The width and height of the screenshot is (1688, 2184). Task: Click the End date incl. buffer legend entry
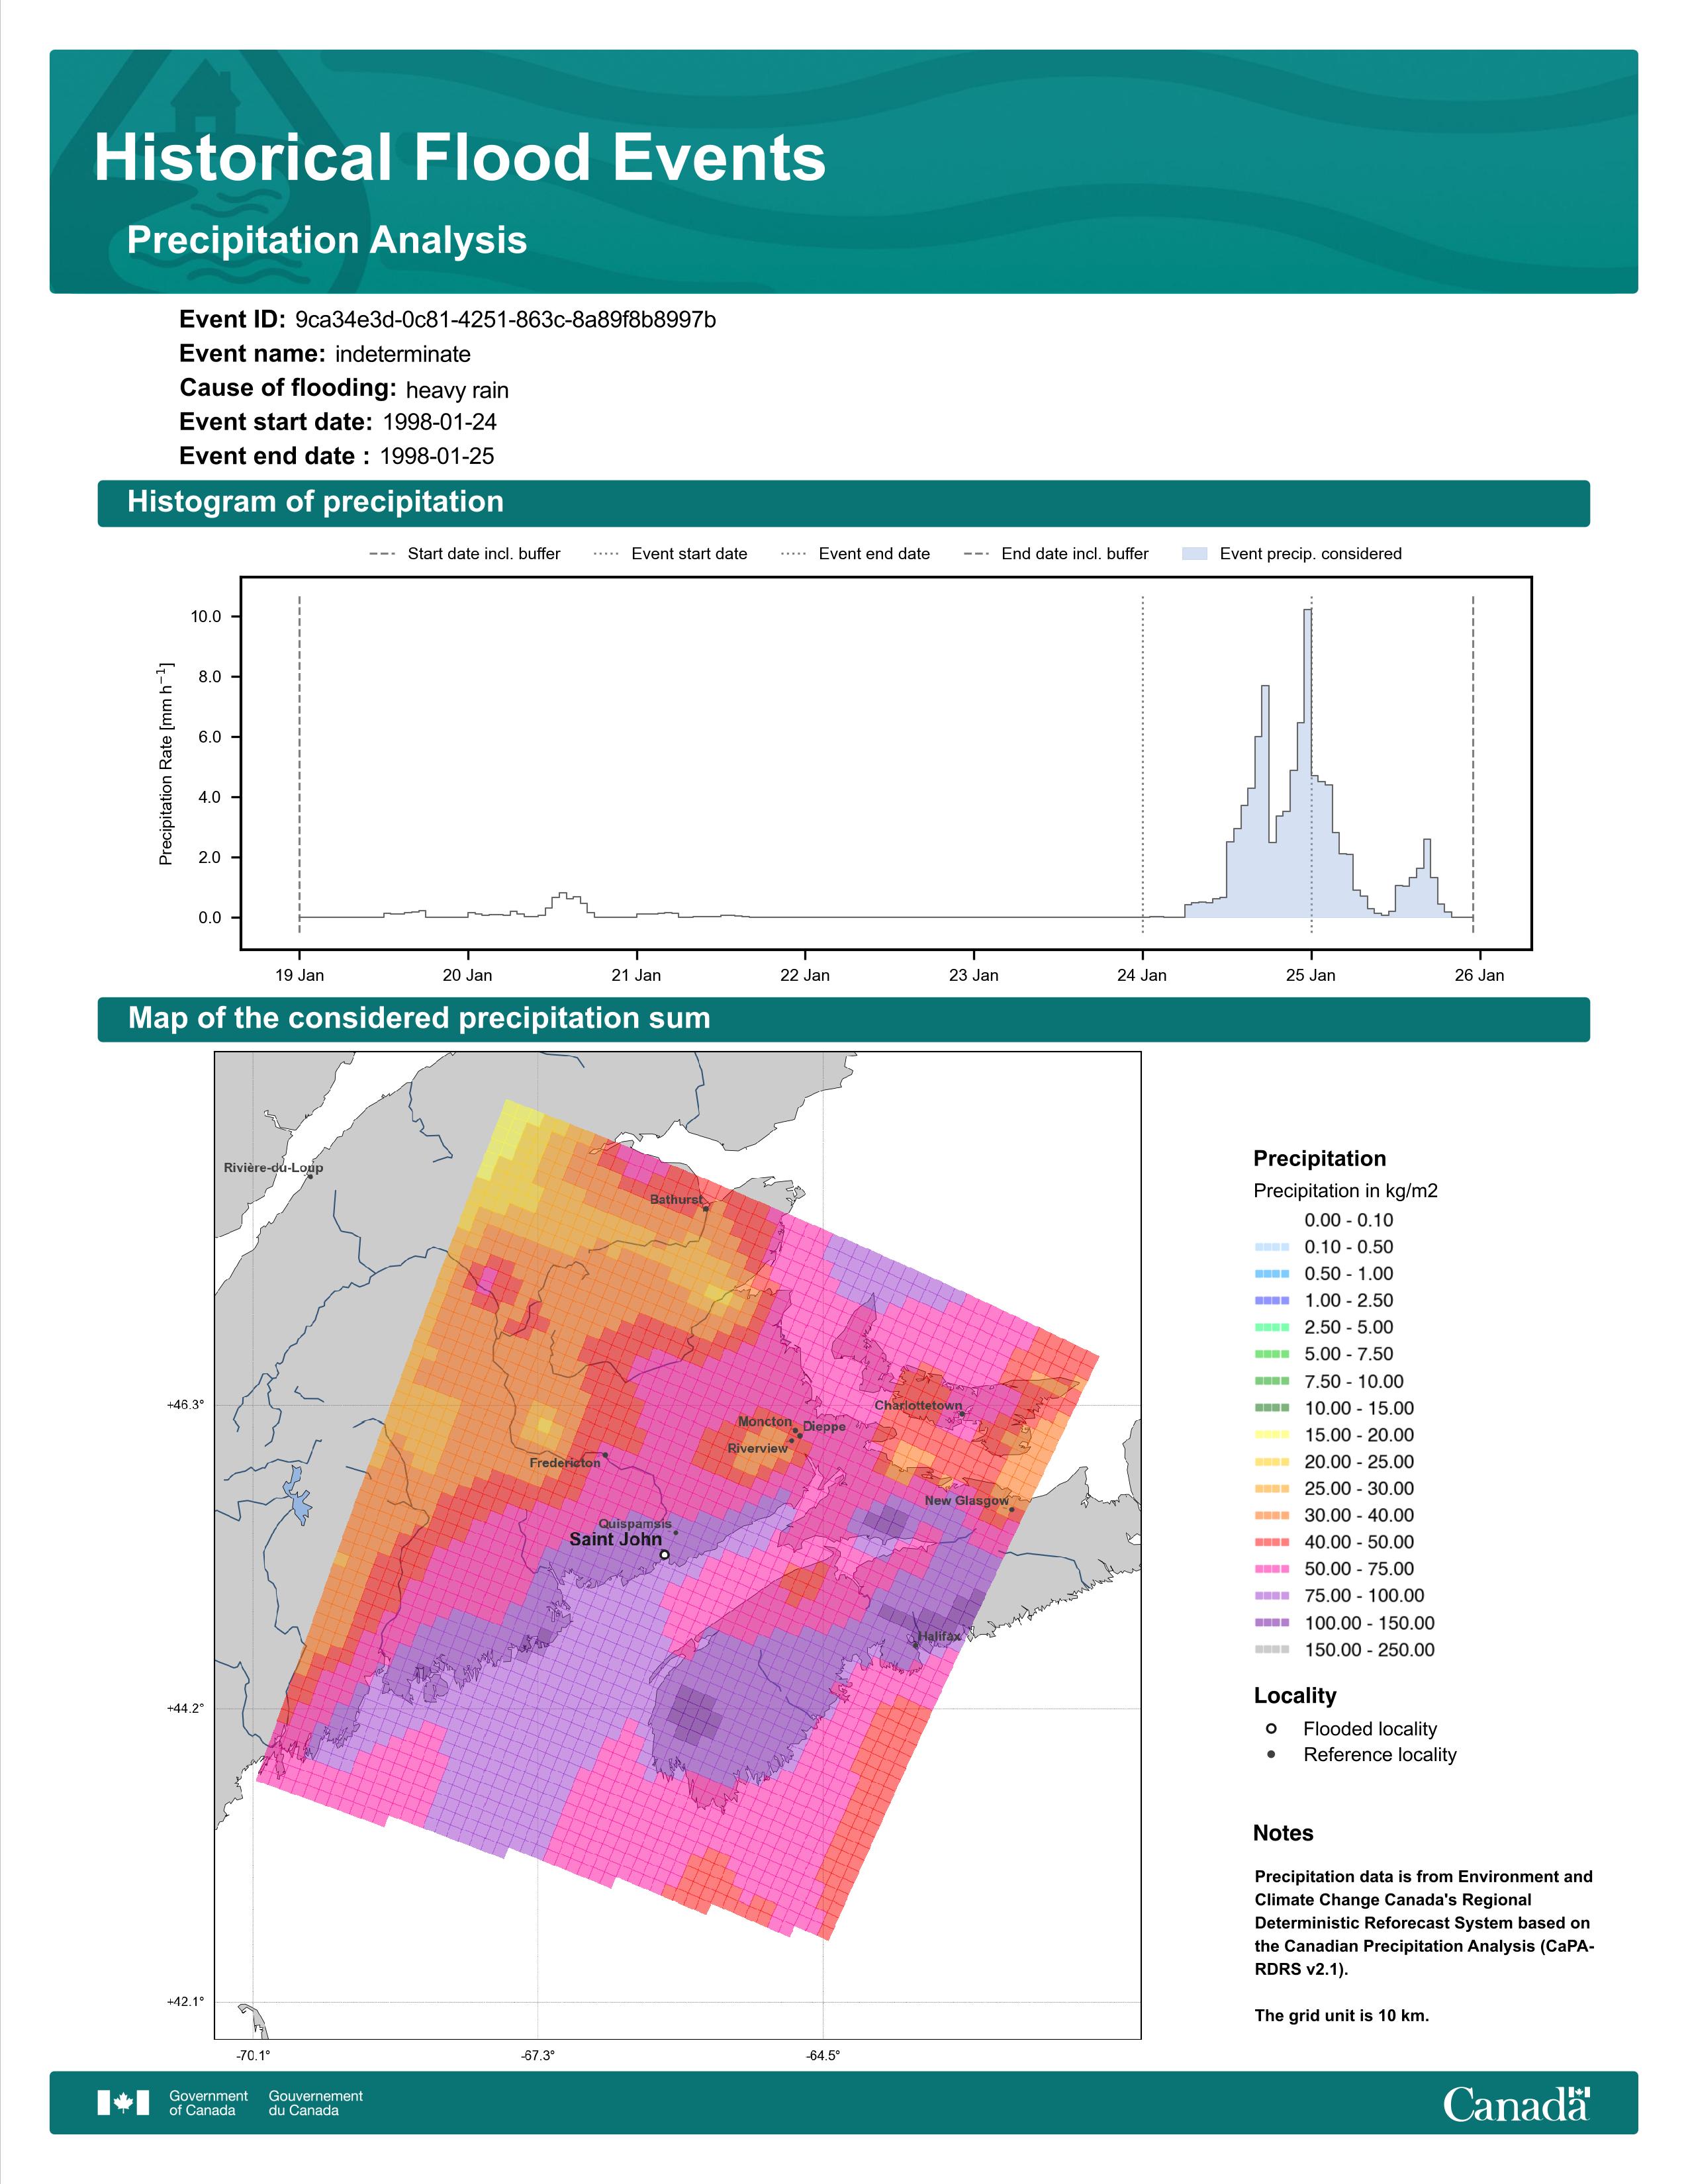point(1056,554)
